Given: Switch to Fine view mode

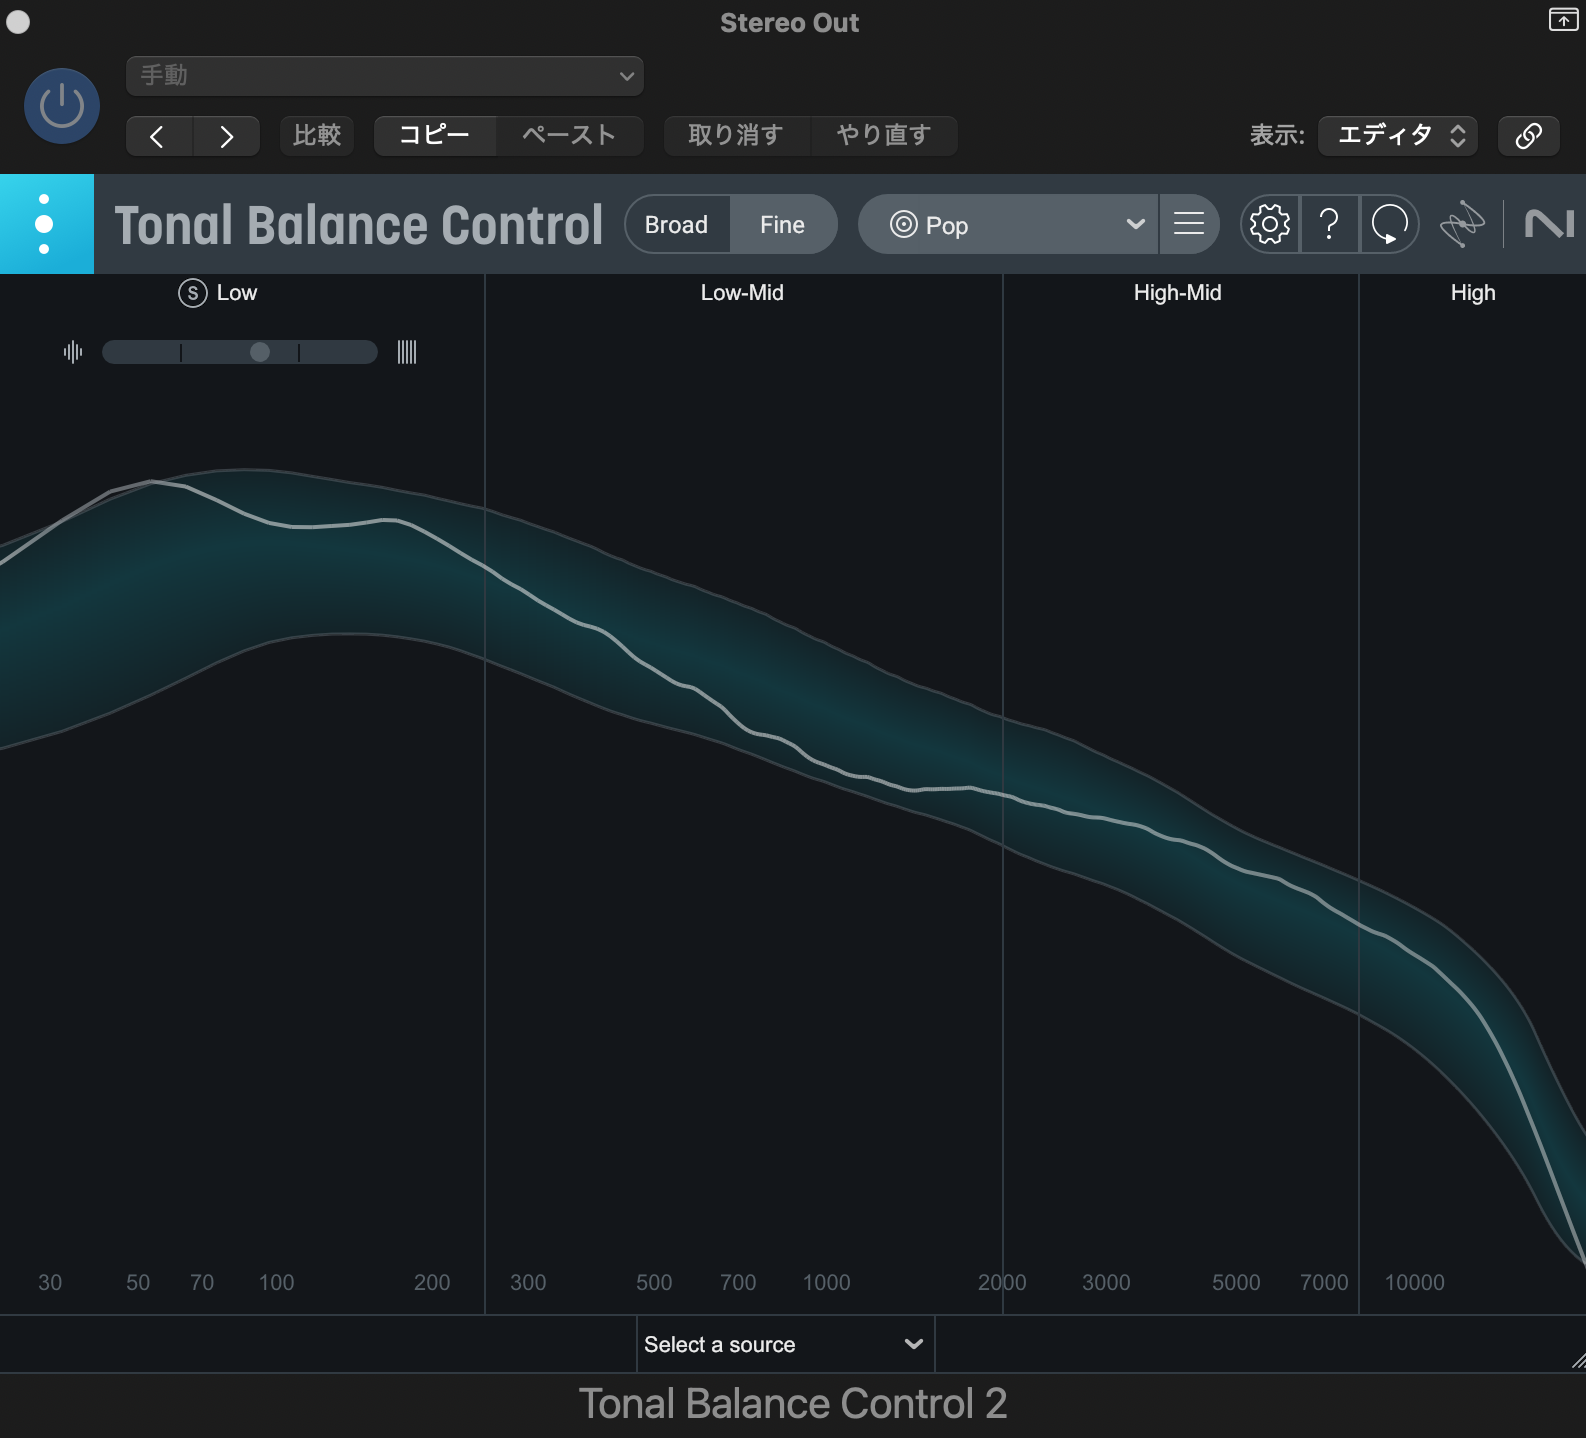Looking at the screenshot, I should coord(783,225).
